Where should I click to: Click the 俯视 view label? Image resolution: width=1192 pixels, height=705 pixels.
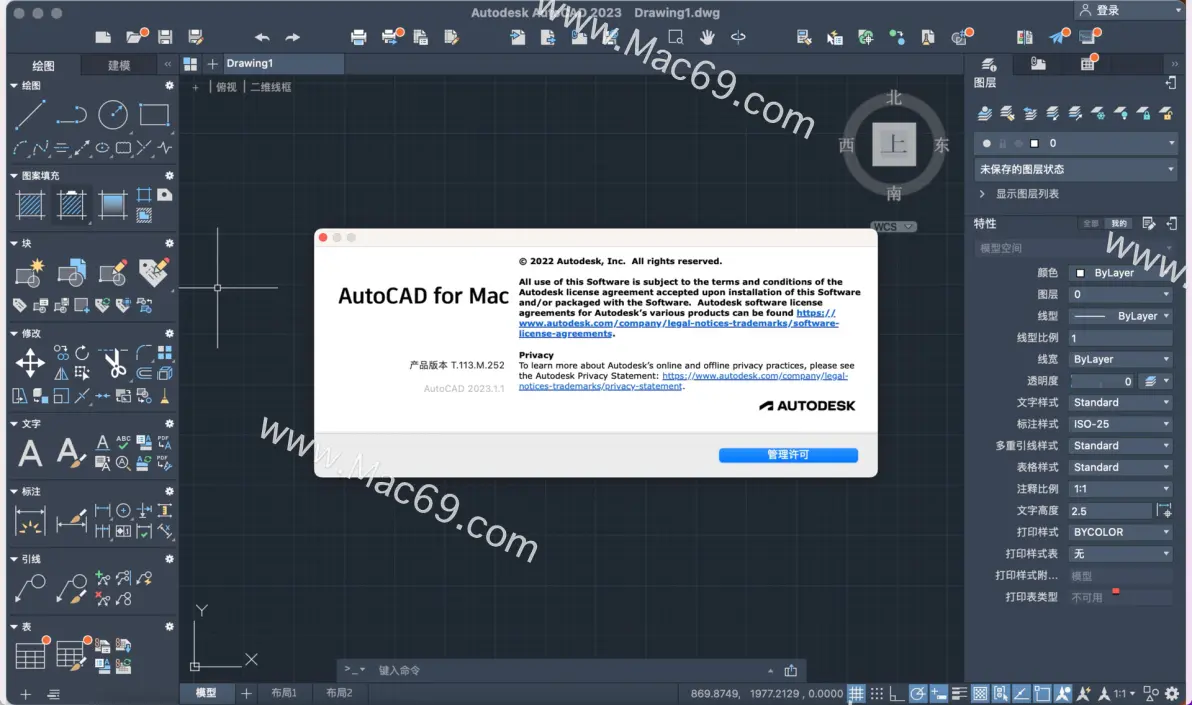(226, 87)
